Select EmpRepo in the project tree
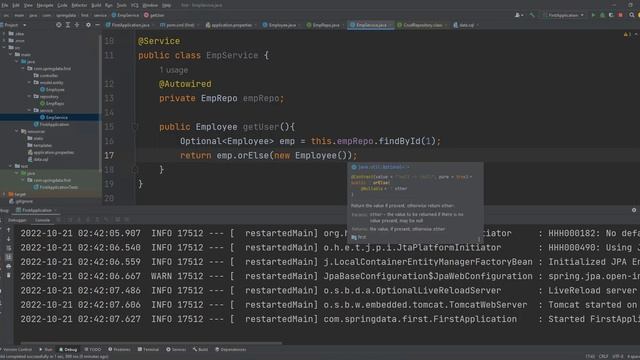This screenshot has height=360, width=640. point(52,104)
